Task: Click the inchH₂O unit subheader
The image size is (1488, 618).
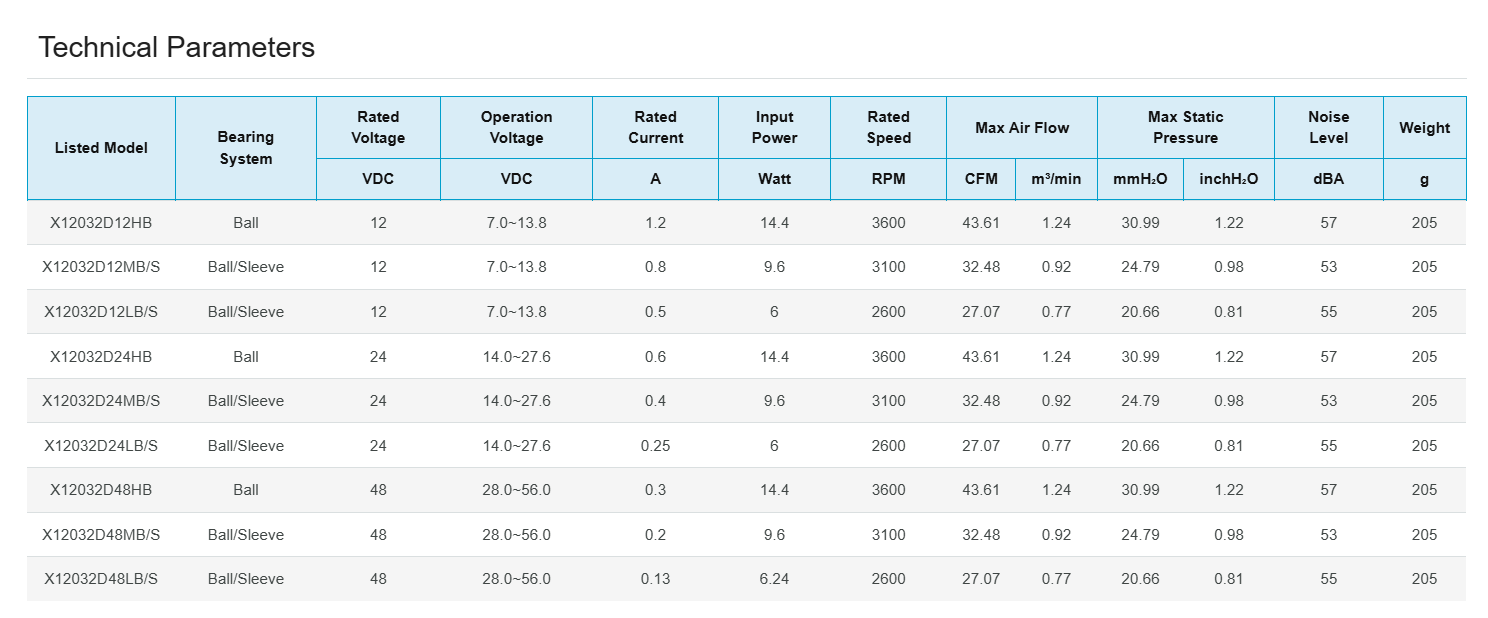Action: 1228,179
